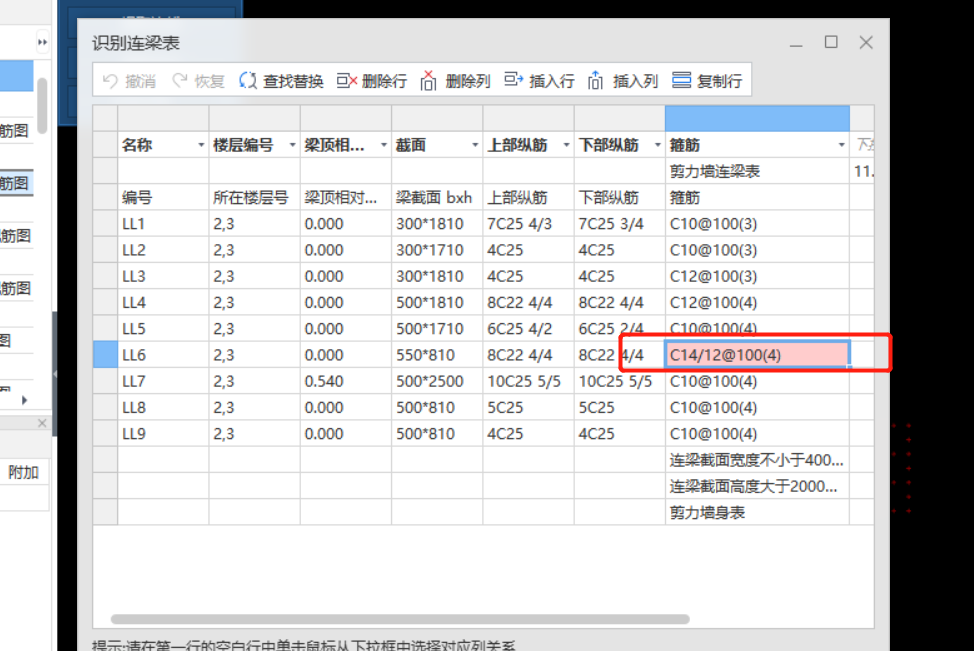Open 下部纵筋 column dropdown
The width and height of the screenshot is (974, 651).
pyautogui.click(x=657, y=145)
